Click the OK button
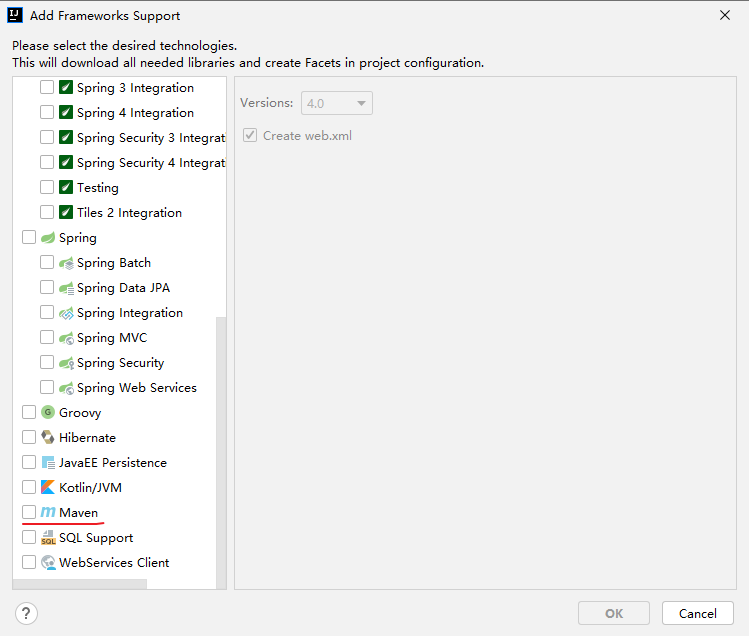This screenshot has width=749, height=636. (614, 613)
